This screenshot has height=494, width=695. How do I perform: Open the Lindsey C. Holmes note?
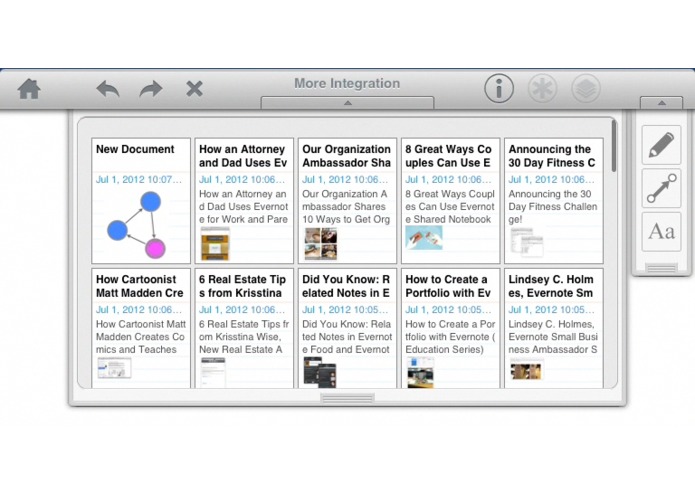coord(554,328)
